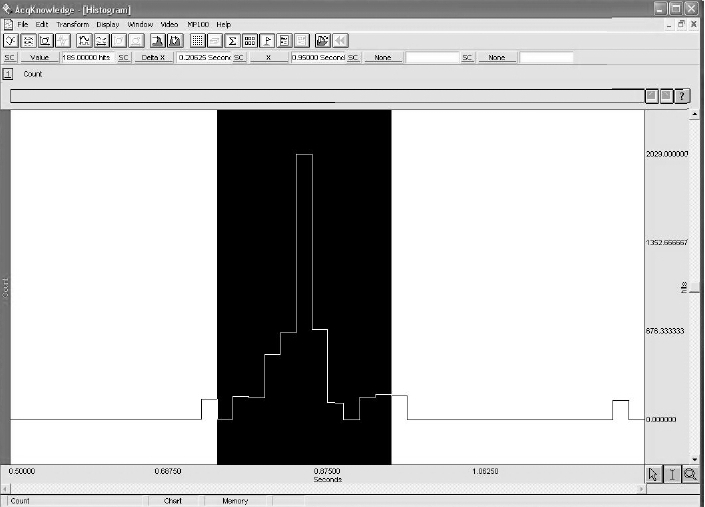The image size is (705, 507).
Task: Select the arrow pointer tool
Action: (x=653, y=475)
